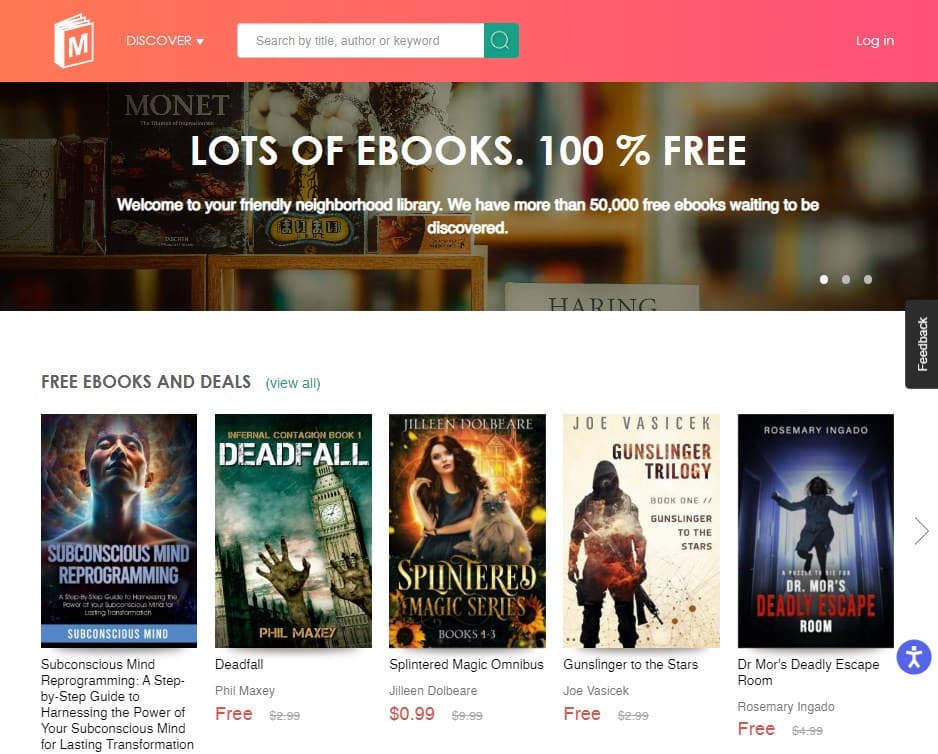Click the next arrow of book carousel
The width and height of the screenshot is (938, 754).
pos(921,531)
